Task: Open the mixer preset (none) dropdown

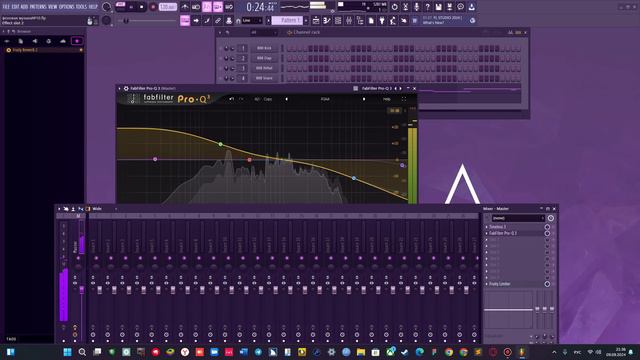Action: pos(518,218)
